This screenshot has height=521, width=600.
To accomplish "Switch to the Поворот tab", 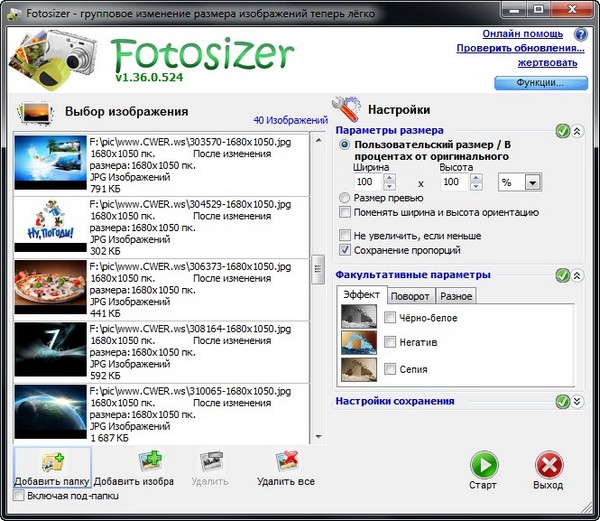I will 410,296.
